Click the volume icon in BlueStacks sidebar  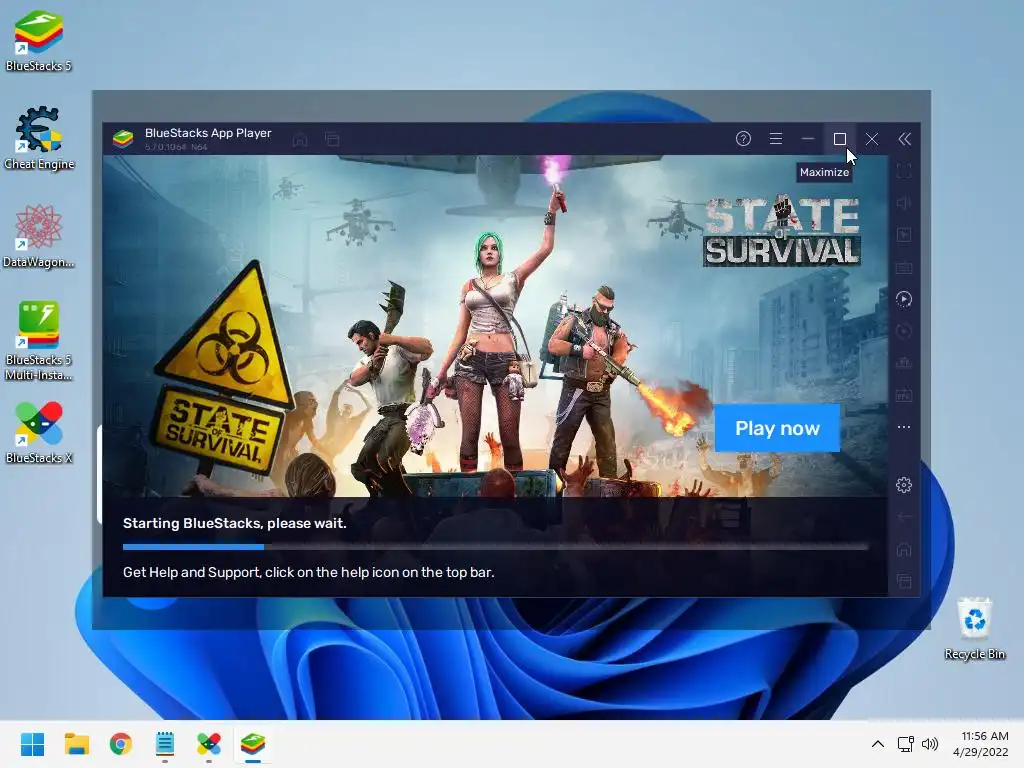click(x=904, y=203)
